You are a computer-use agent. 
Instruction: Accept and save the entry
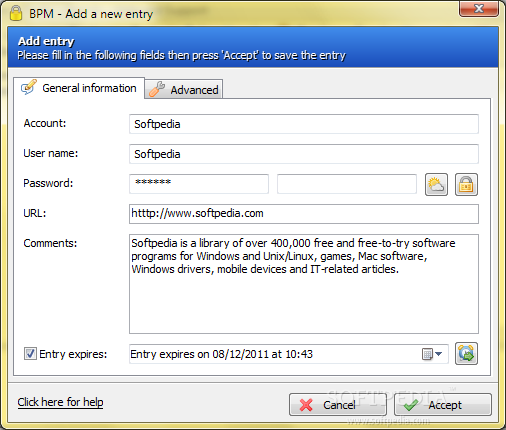443,404
